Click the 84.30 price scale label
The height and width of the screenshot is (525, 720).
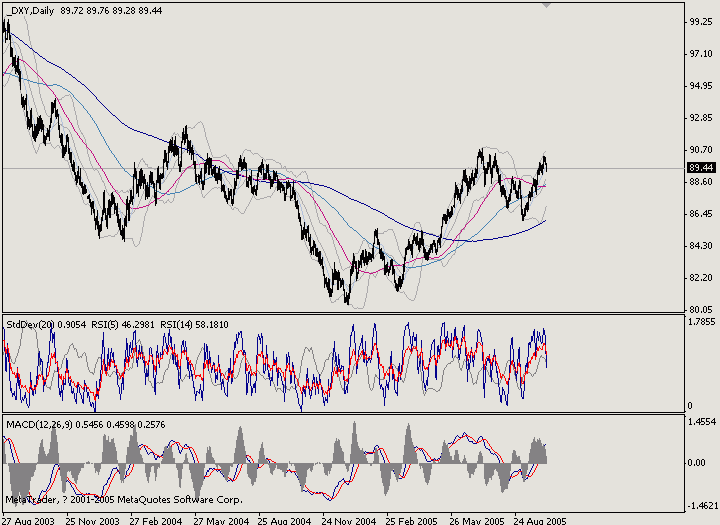pos(701,246)
